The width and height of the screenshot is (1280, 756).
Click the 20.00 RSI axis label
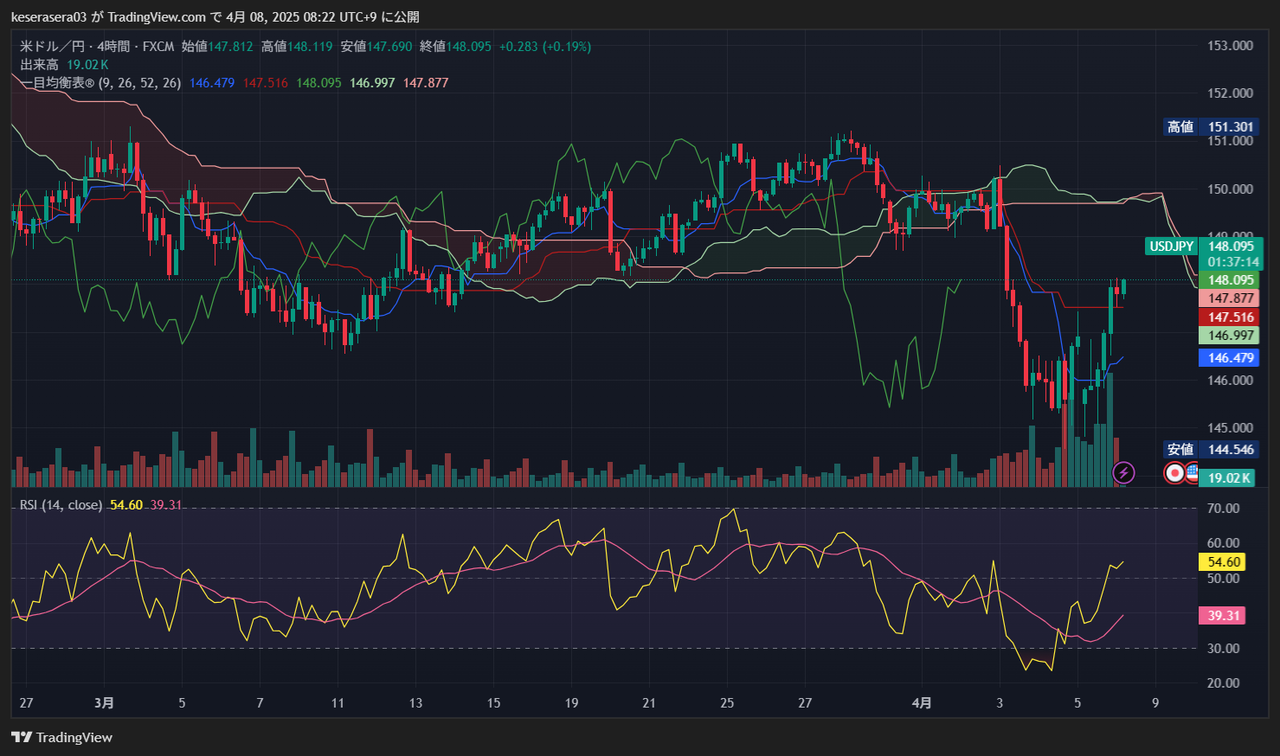pyautogui.click(x=1225, y=684)
